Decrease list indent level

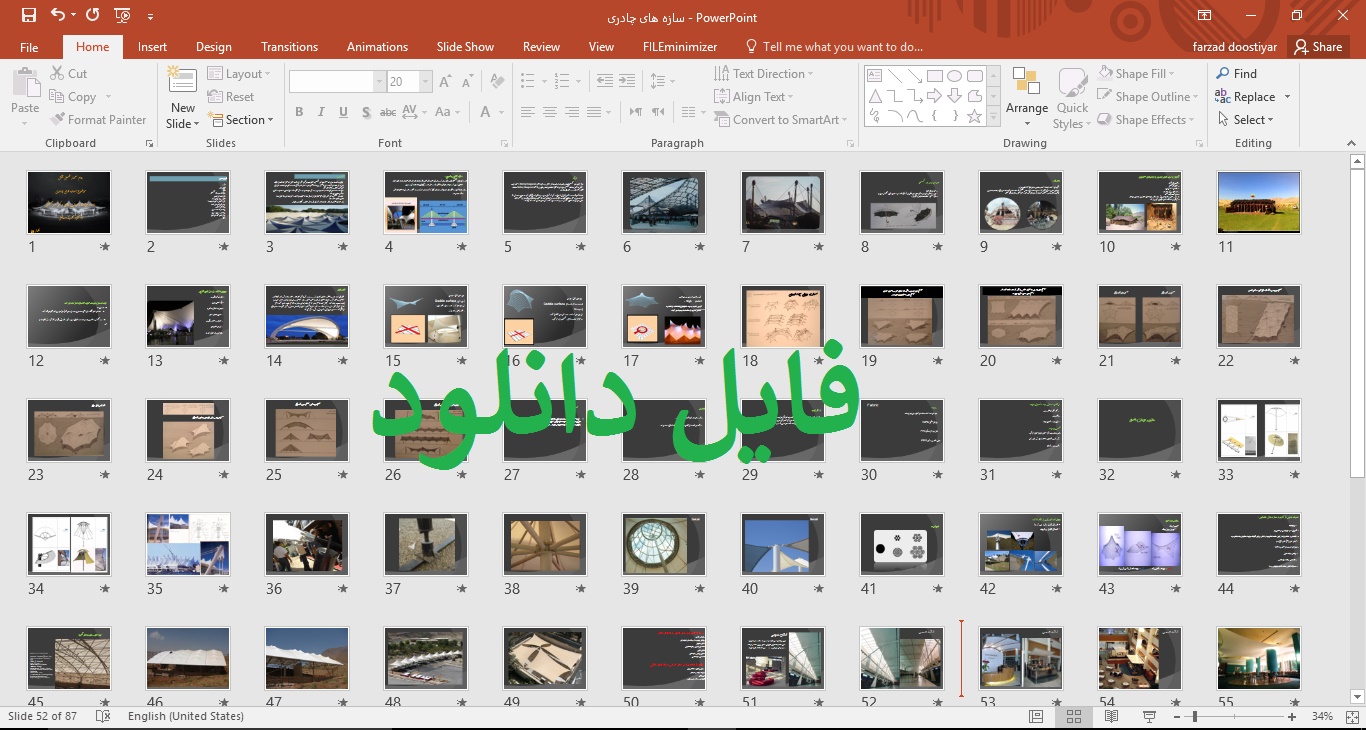[x=604, y=81]
